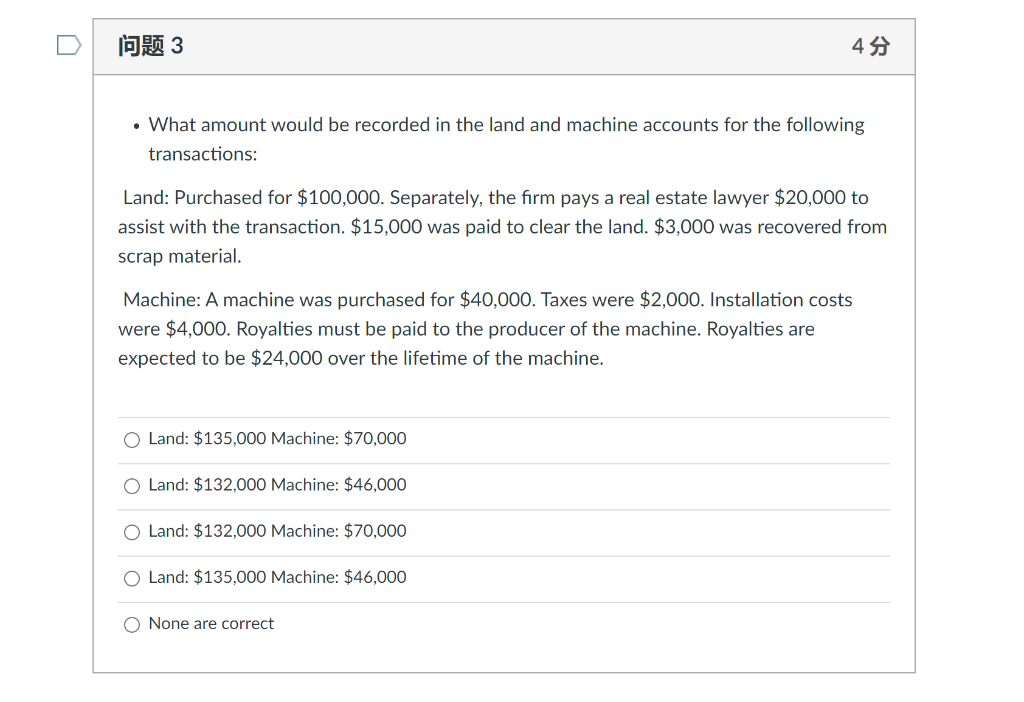Choose Land: $135,000 Machine: $46,000 radio button

(x=132, y=579)
